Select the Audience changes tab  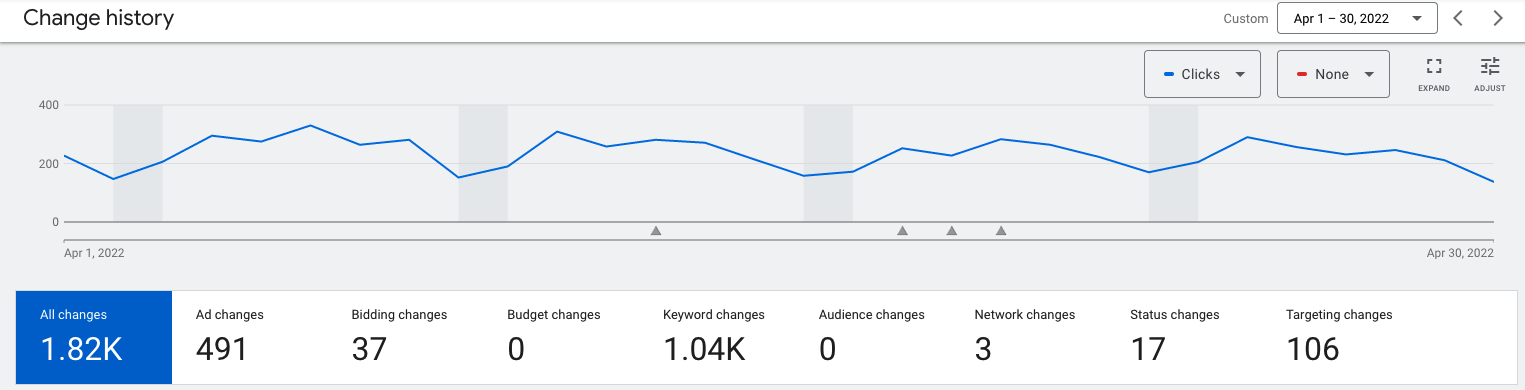(874, 337)
